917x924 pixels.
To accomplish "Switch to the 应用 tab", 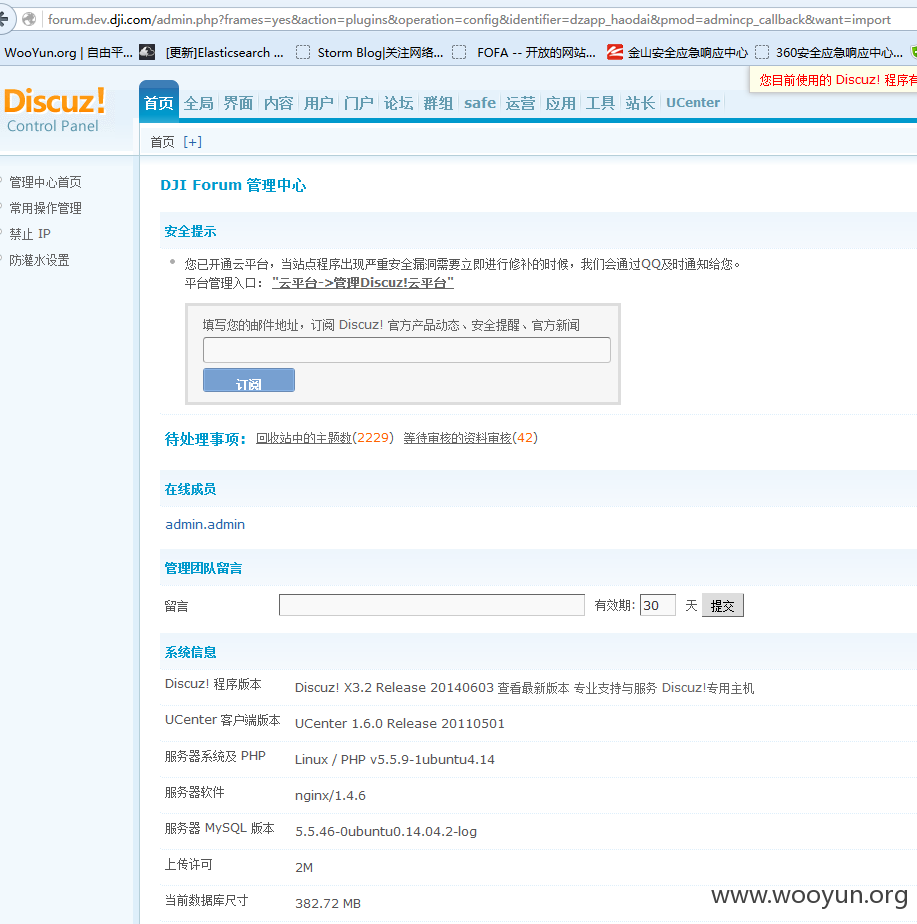I will click(560, 103).
